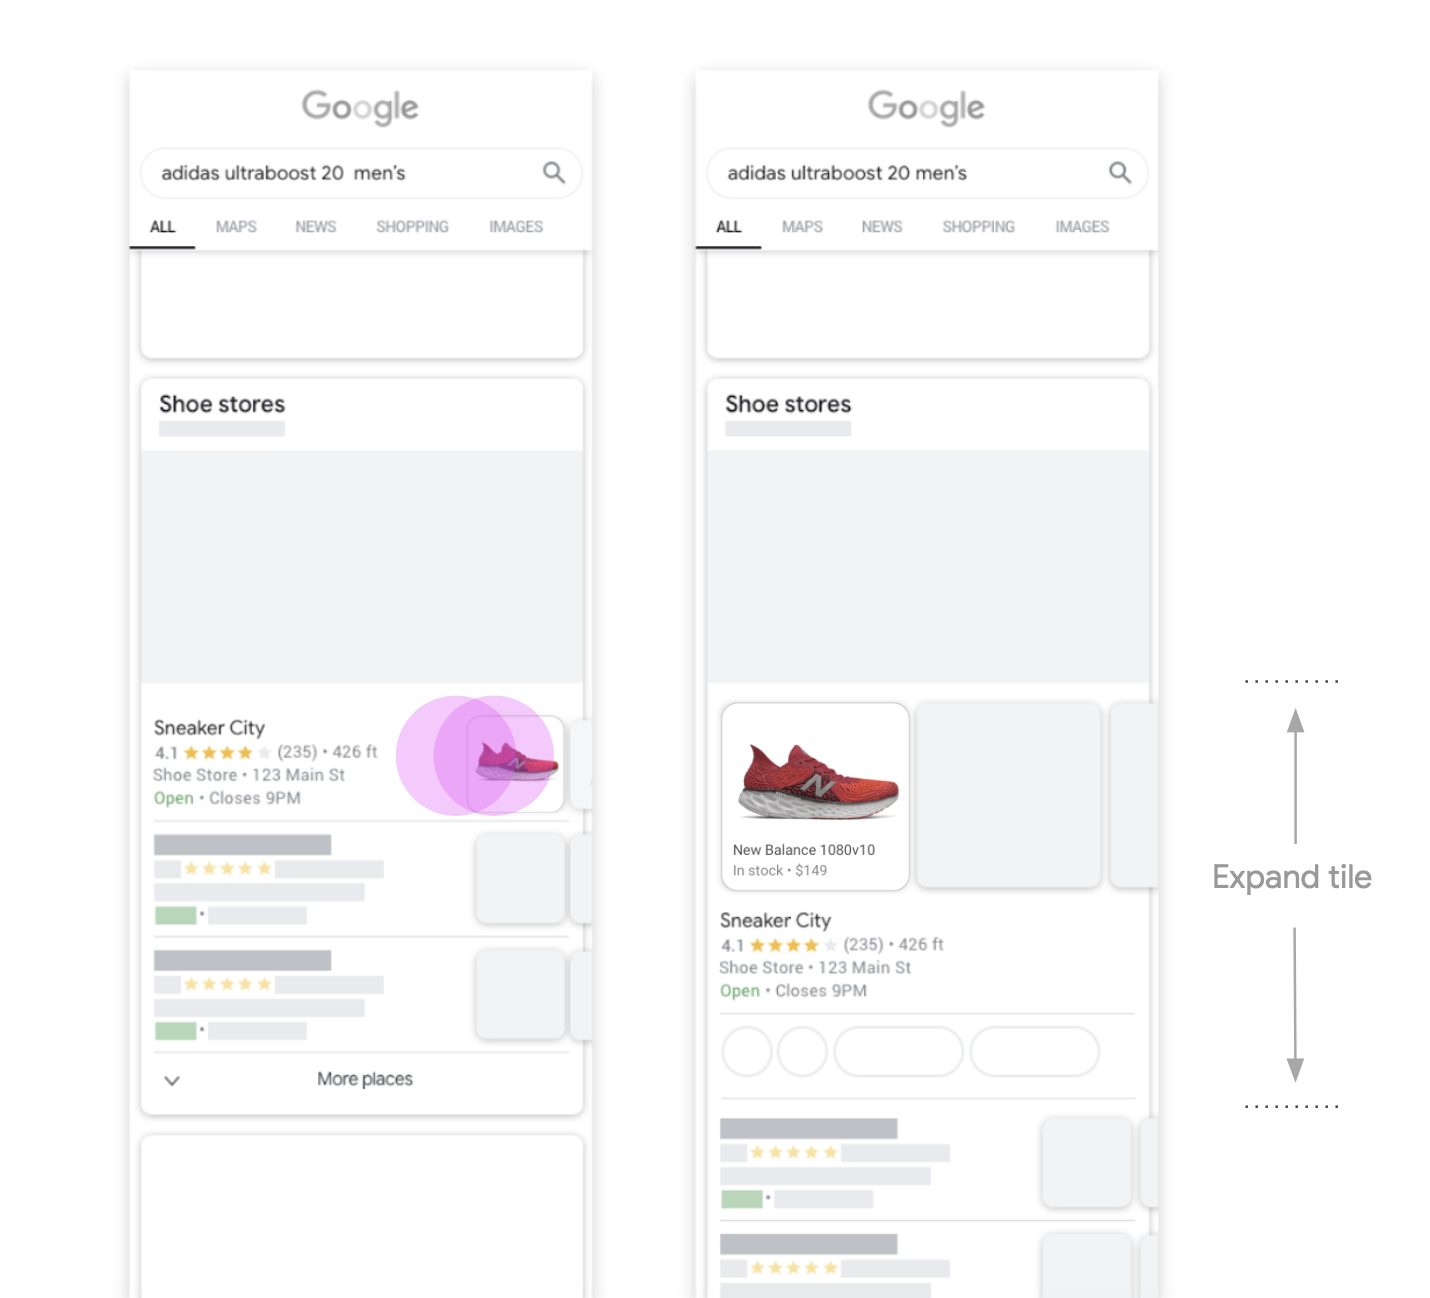Click the map placeholder in left mockup
This screenshot has width=1430, height=1298.
coord(362,567)
